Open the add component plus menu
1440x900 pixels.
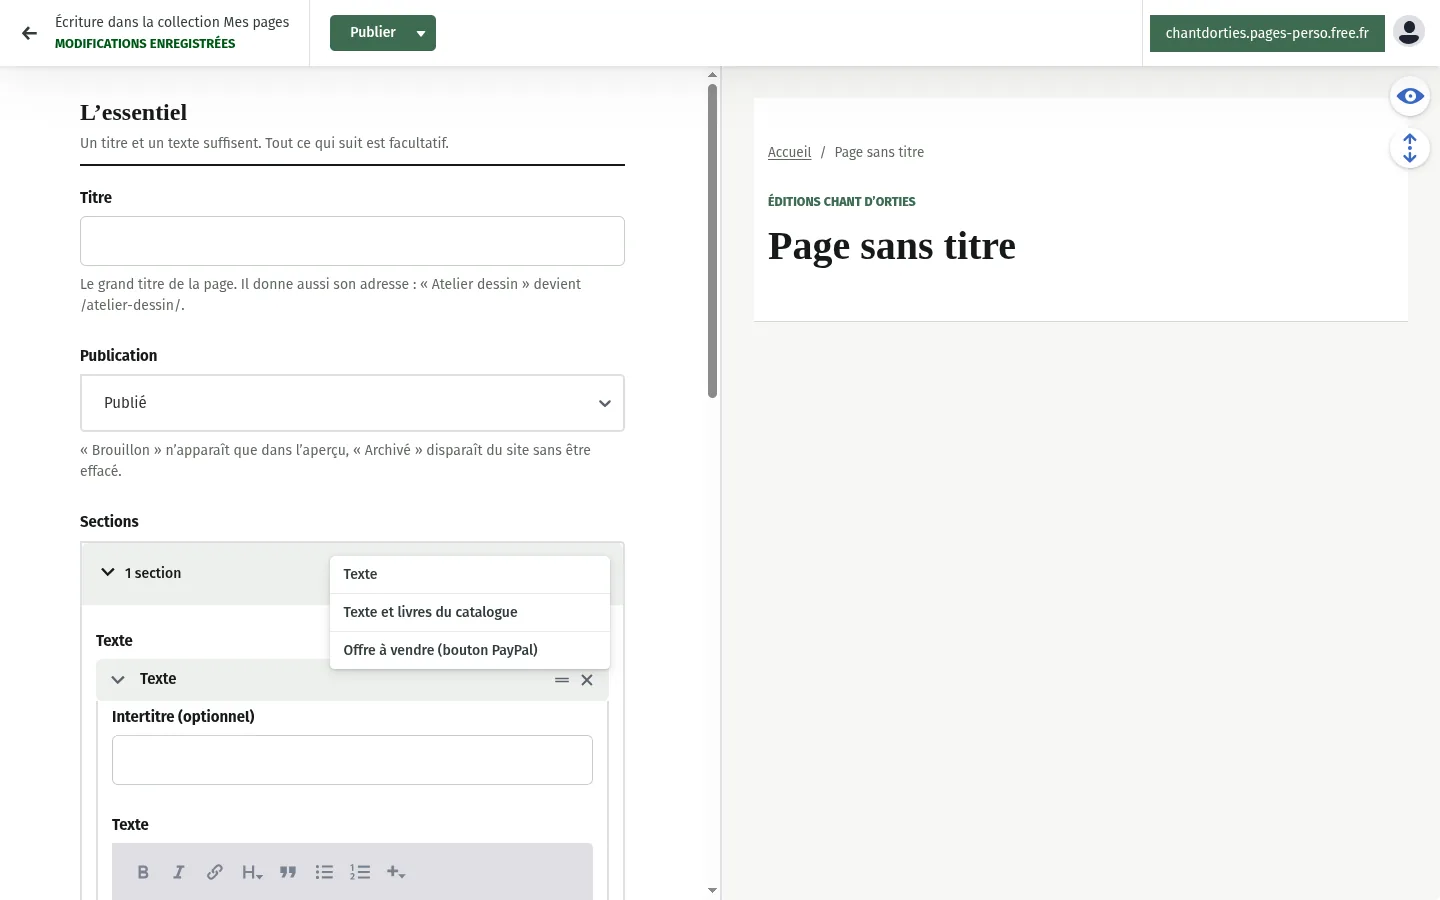click(x=396, y=872)
